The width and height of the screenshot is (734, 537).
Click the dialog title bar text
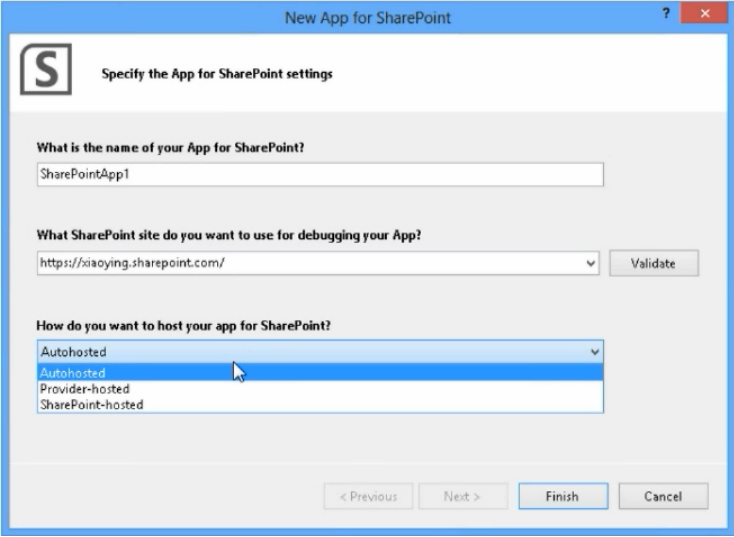[367, 18]
